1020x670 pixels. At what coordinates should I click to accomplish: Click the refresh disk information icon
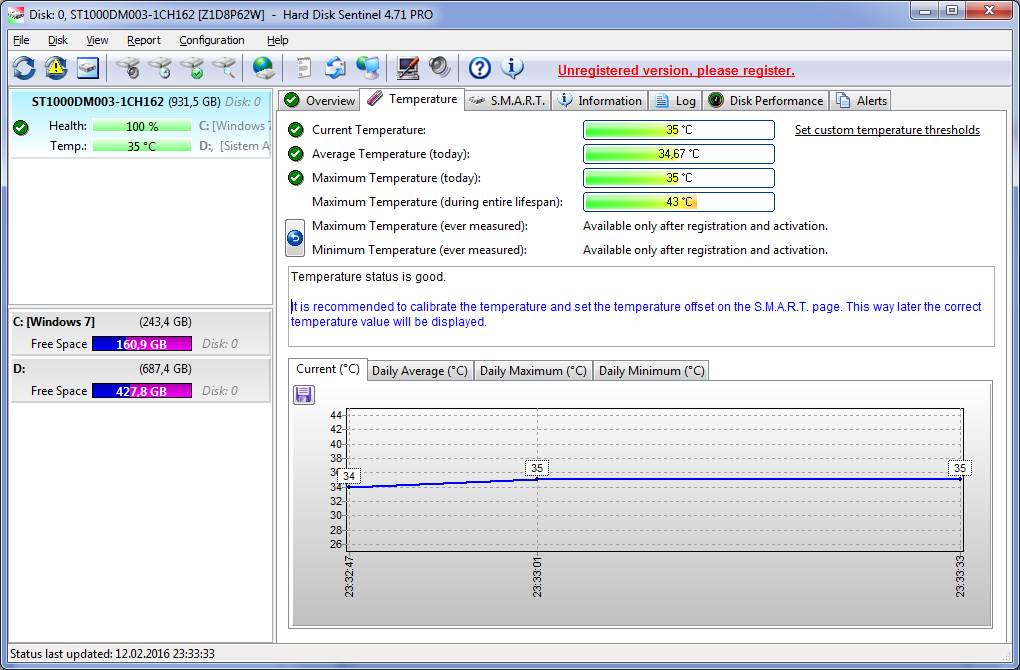(x=24, y=68)
